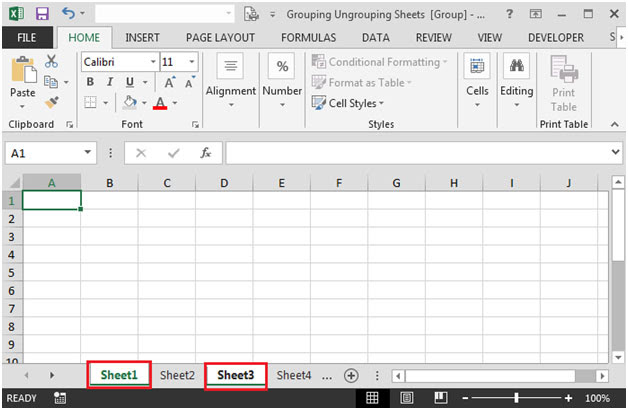628x410 pixels.
Task: Open the REVIEW ribbon tab
Action: [434, 38]
